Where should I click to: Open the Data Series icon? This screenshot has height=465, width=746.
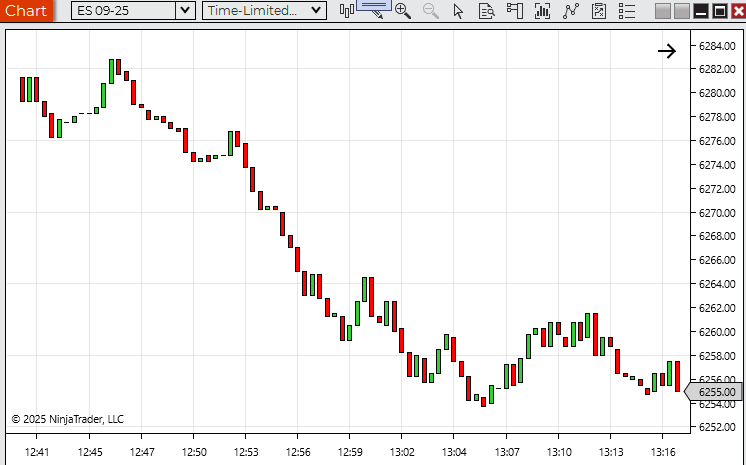click(x=543, y=11)
